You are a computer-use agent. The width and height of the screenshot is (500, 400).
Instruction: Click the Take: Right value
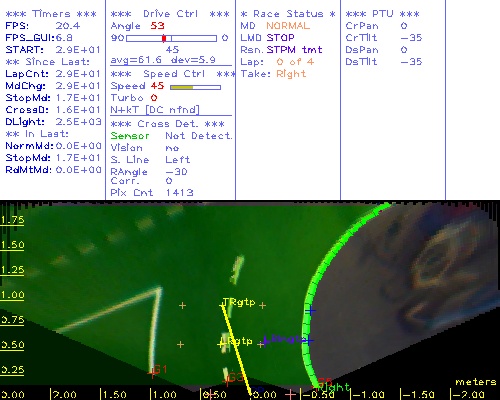tap(291, 74)
